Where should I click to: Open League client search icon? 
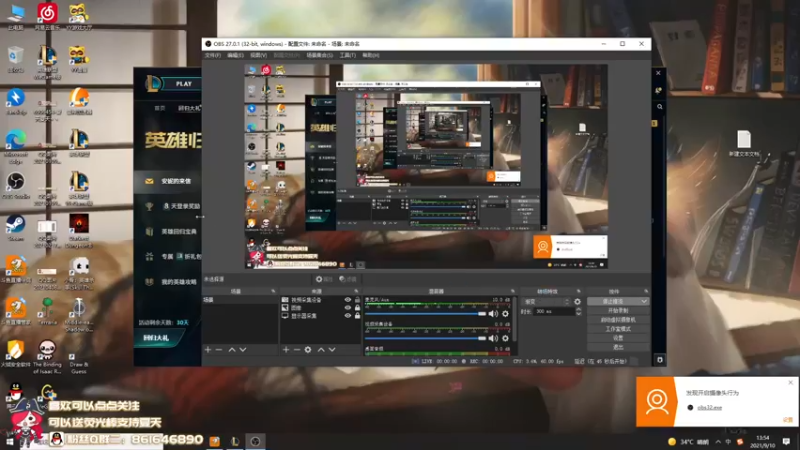pyautogui.click(x=659, y=107)
